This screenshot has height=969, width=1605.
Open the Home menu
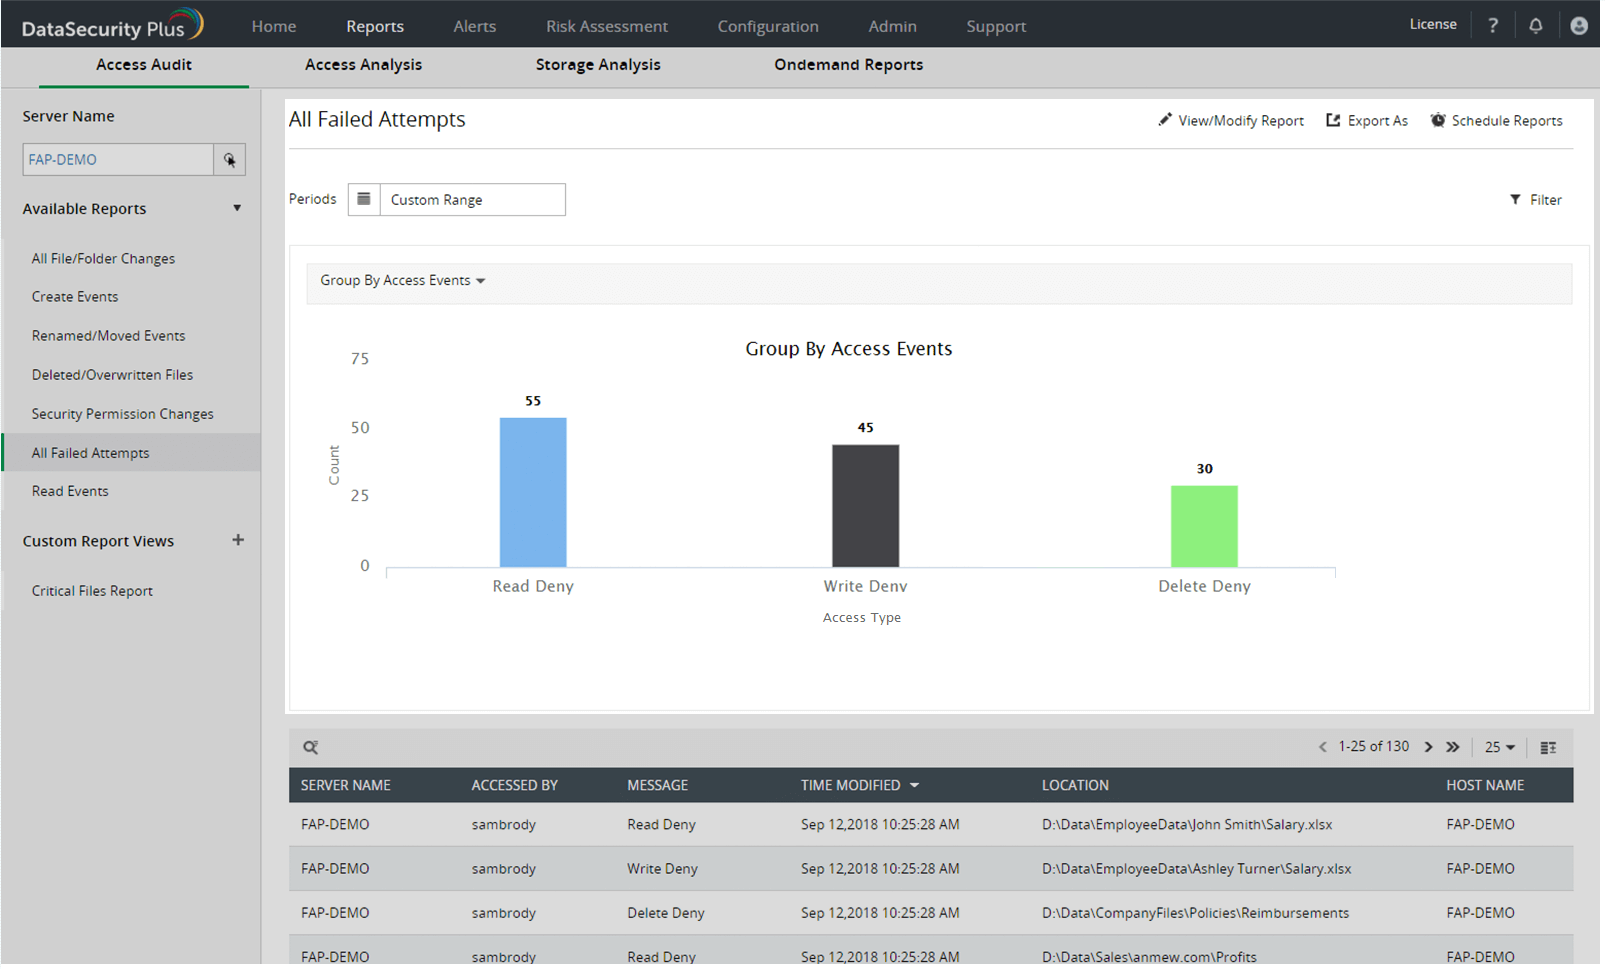(275, 27)
